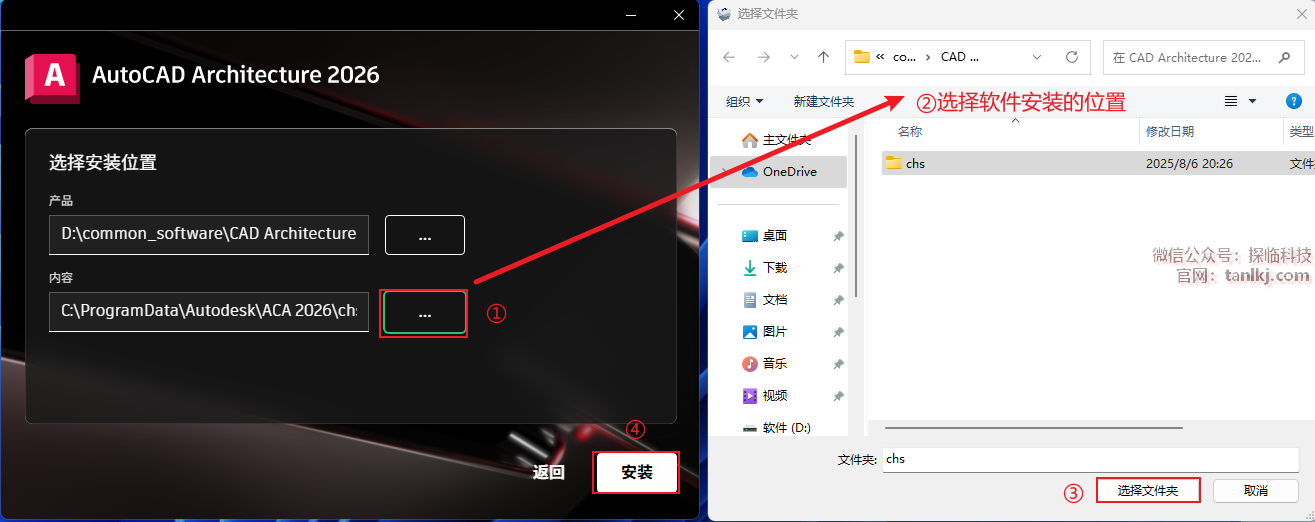Sort by 修改日期 column header
This screenshot has width=1315, height=522.
point(1170,131)
